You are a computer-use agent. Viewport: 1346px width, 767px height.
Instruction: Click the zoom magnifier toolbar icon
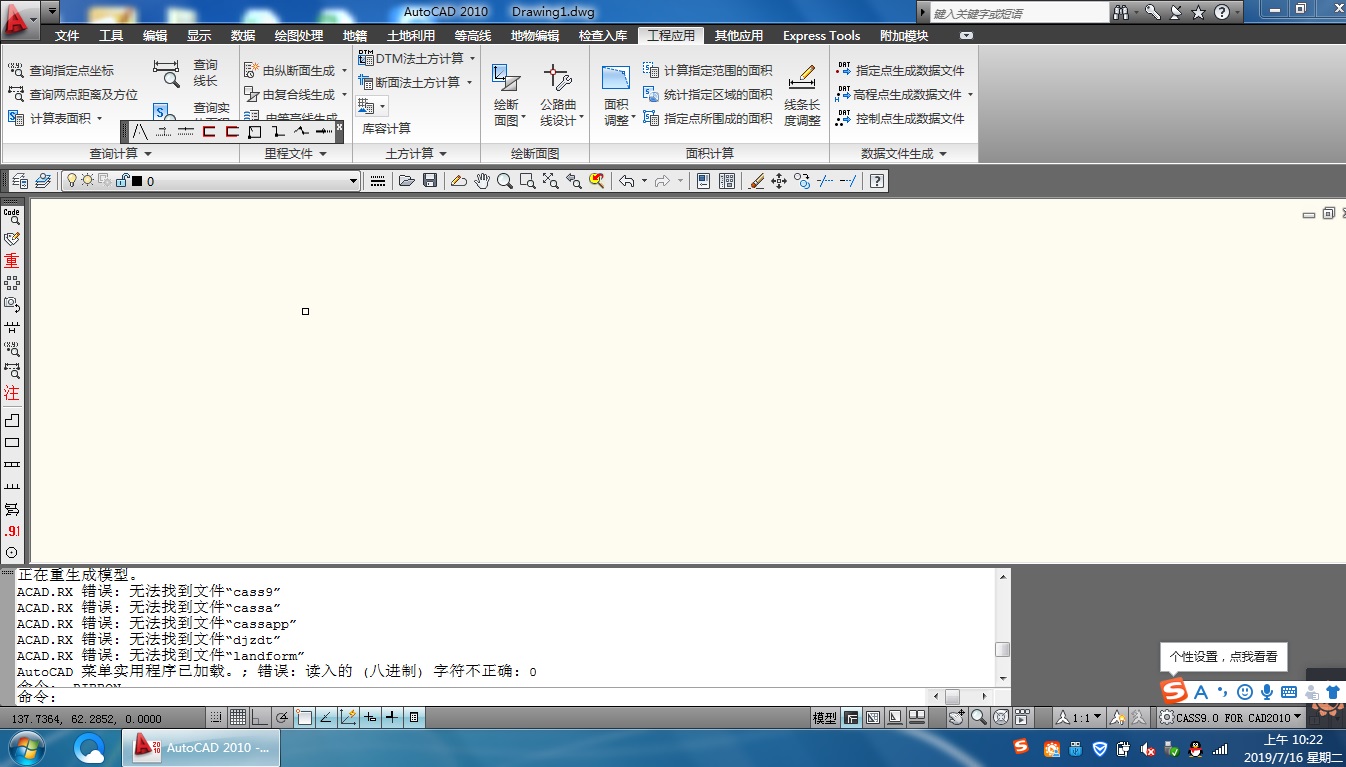[505, 181]
